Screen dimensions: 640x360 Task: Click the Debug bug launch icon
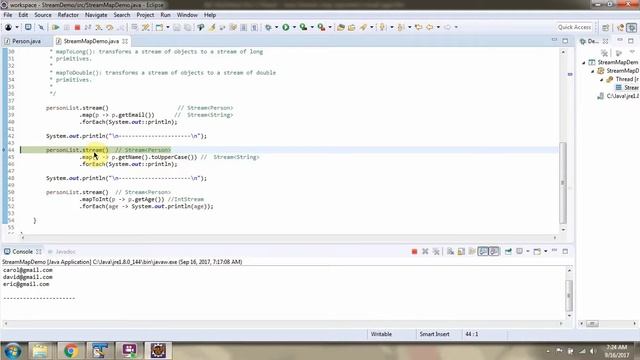pyautogui.click(x=268, y=27)
